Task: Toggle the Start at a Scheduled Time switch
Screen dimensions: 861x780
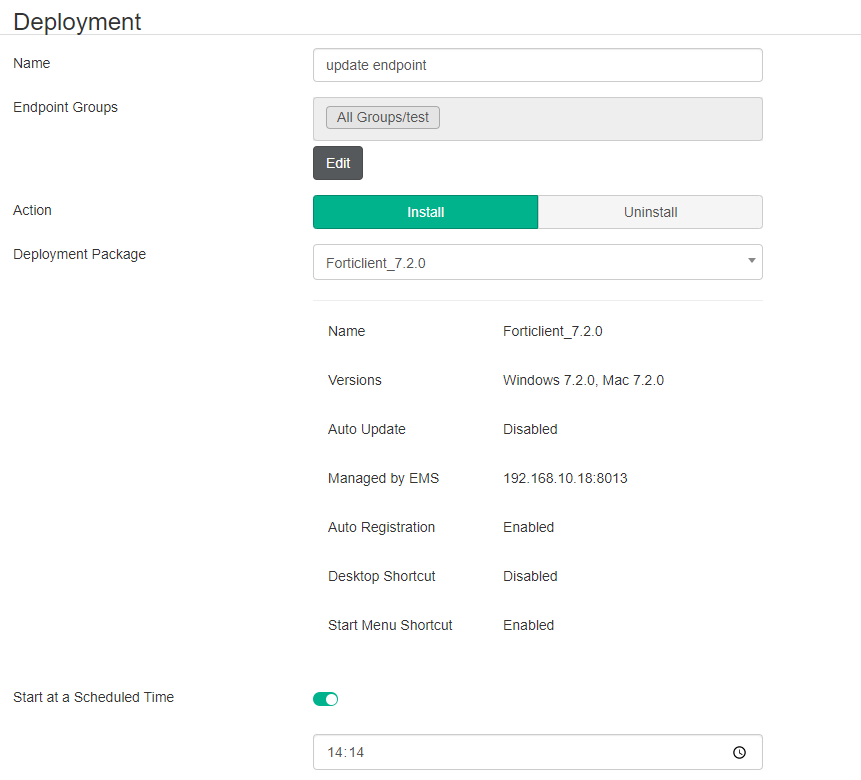Action: (x=326, y=699)
